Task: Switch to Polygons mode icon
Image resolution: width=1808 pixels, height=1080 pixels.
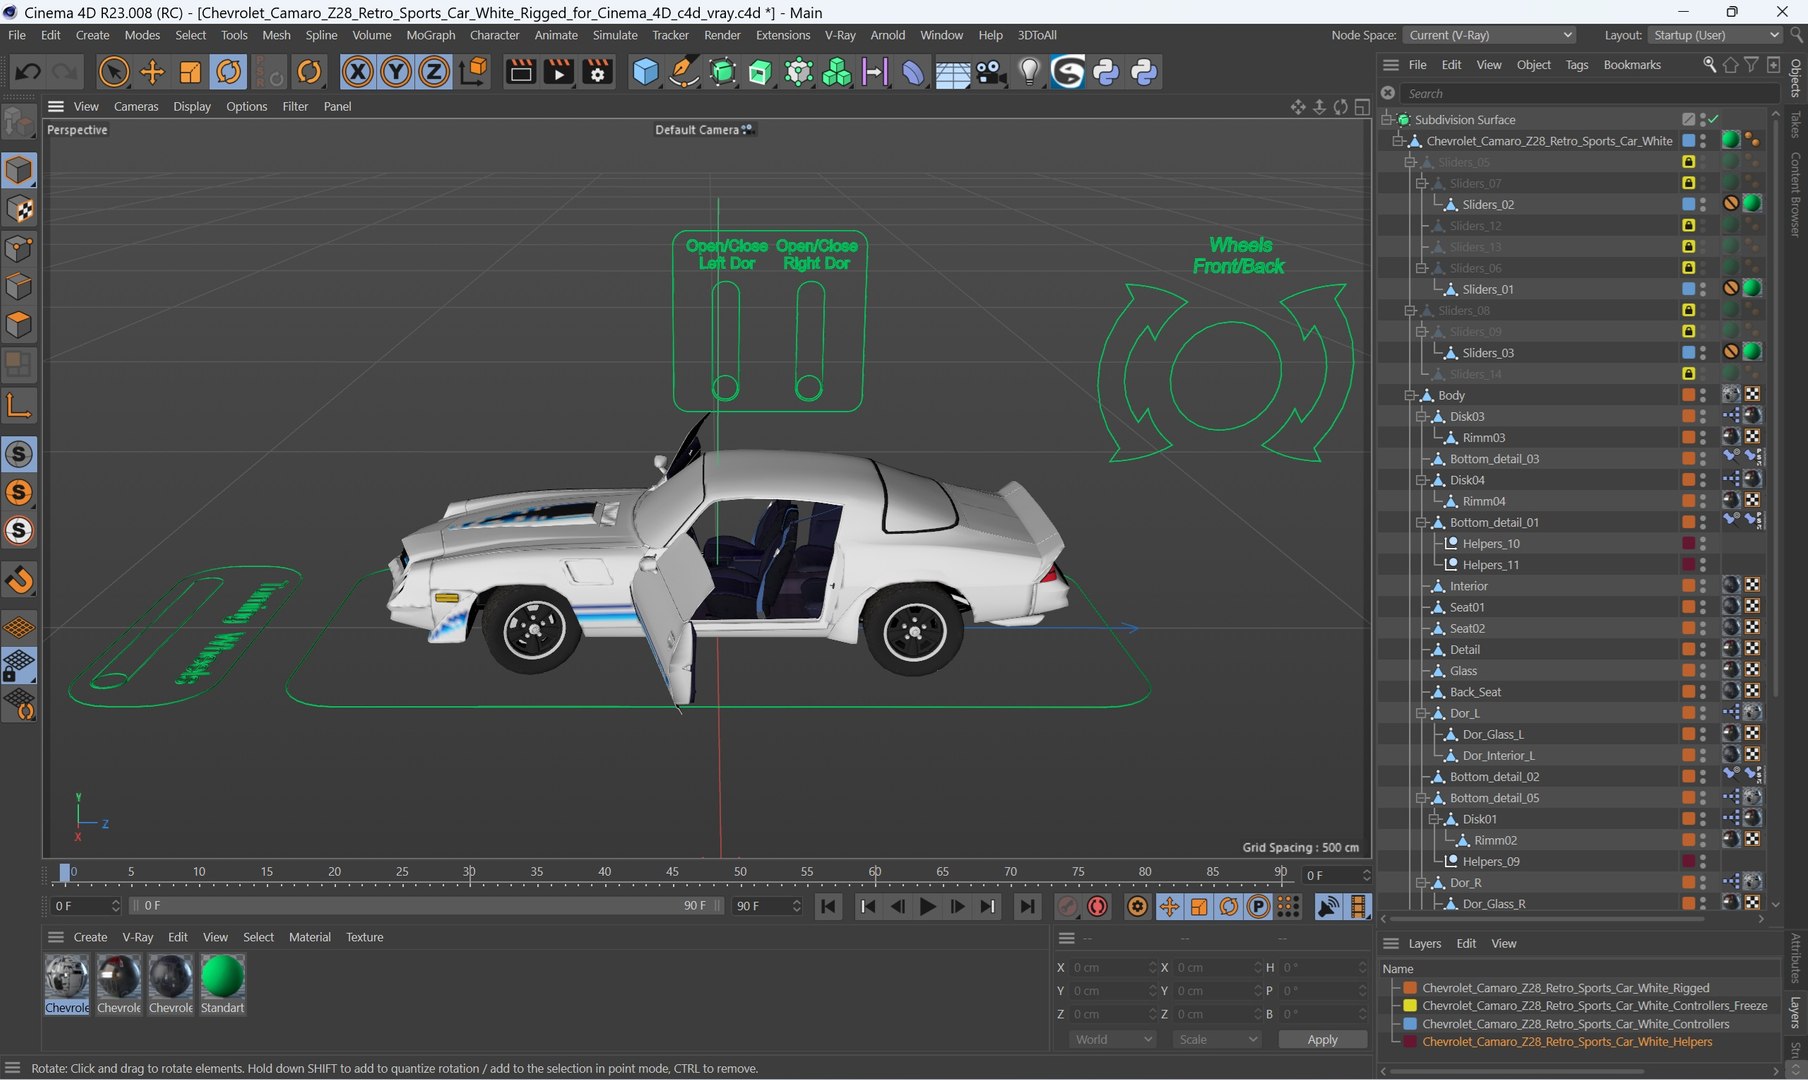Action: 19,325
